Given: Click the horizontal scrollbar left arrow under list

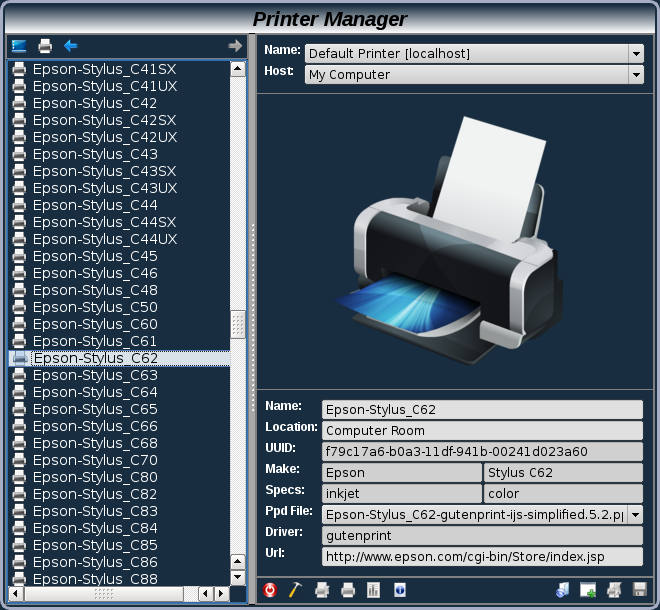Looking at the screenshot, I should [17, 594].
